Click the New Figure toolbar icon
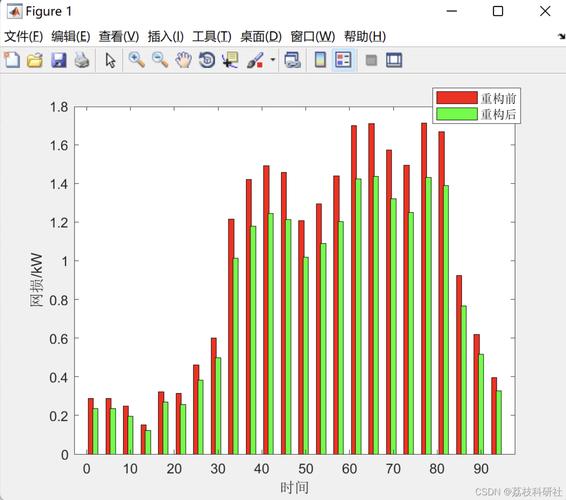Viewport: 566px width, 500px height. tap(12, 60)
